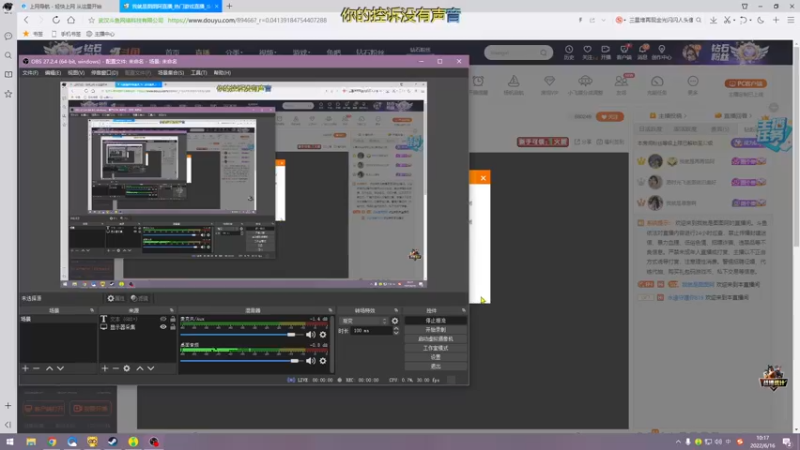Pop out the transitions dock panel

tap(396, 310)
